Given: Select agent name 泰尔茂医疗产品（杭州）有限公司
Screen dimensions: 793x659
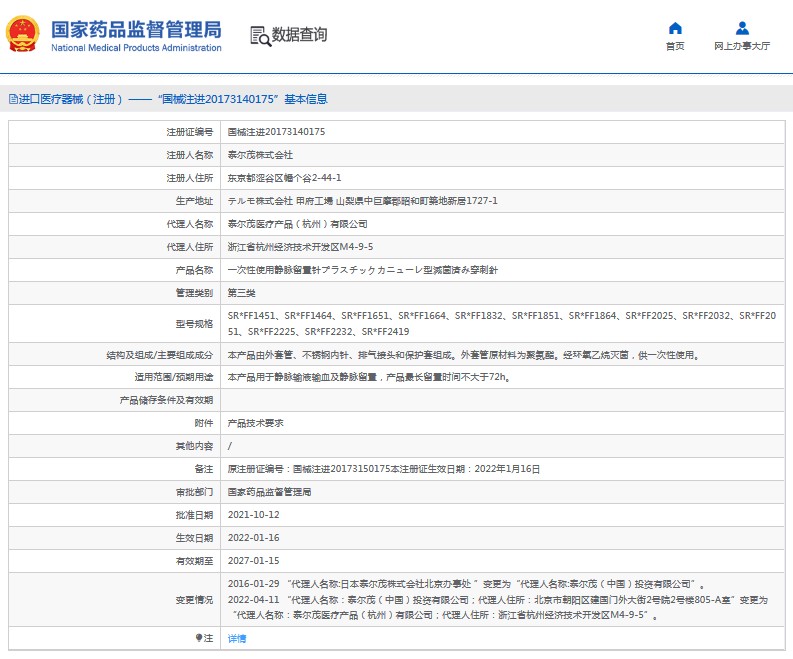Looking at the screenshot, I should [297, 224].
